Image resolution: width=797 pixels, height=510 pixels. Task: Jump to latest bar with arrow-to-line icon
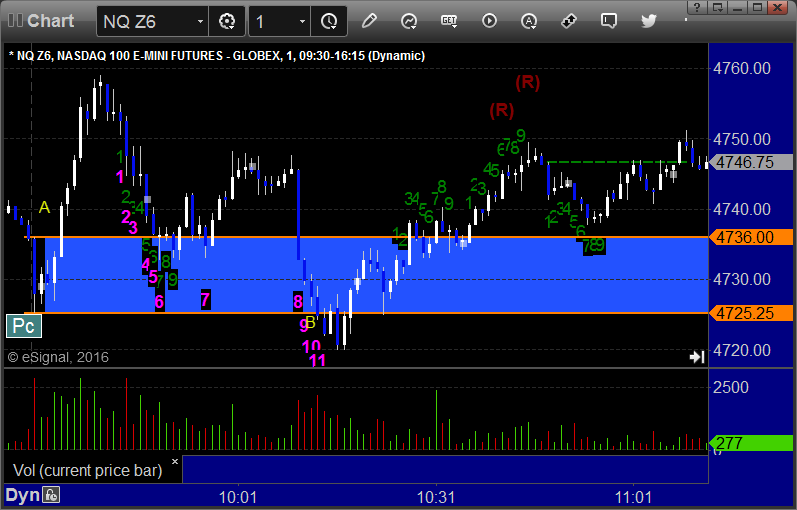click(697, 357)
